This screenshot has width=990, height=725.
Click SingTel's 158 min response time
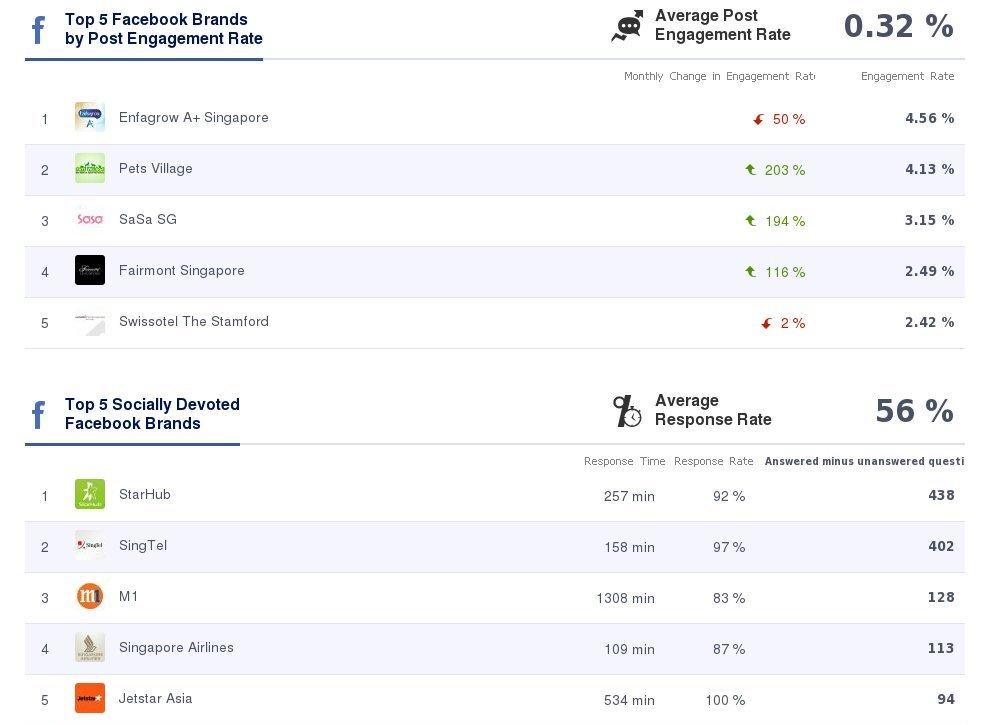(629, 548)
